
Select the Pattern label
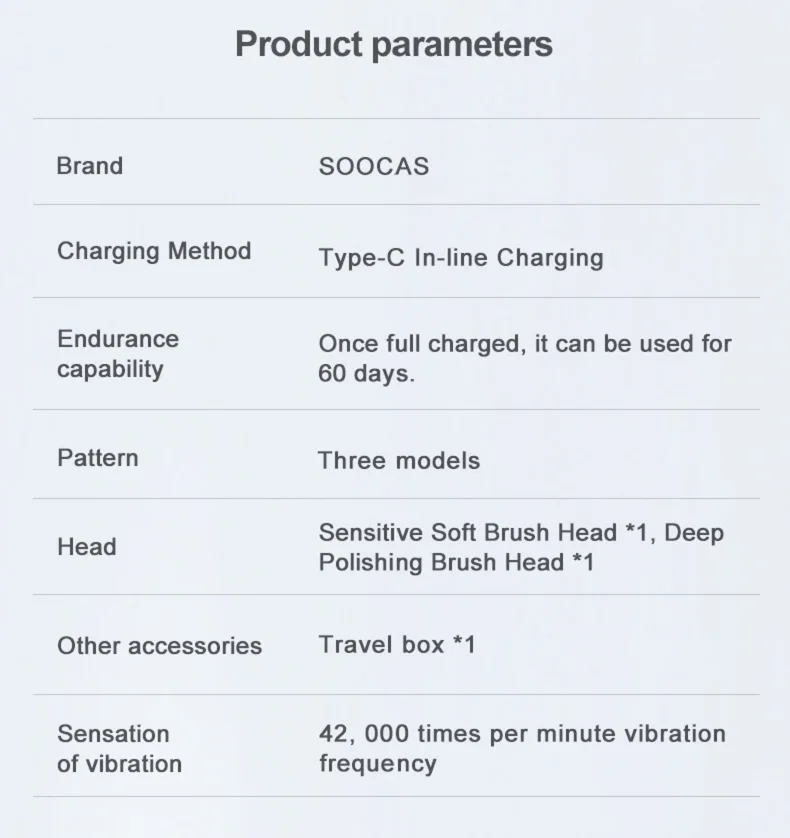[x=98, y=458]
